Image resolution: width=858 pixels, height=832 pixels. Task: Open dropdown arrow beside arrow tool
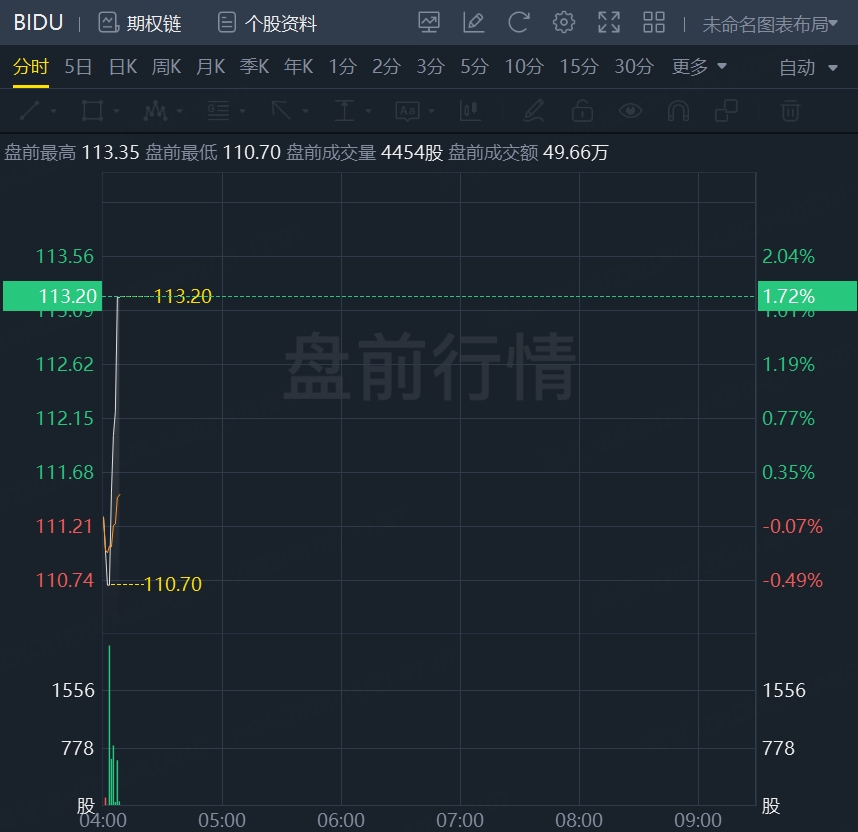[305, 111]
